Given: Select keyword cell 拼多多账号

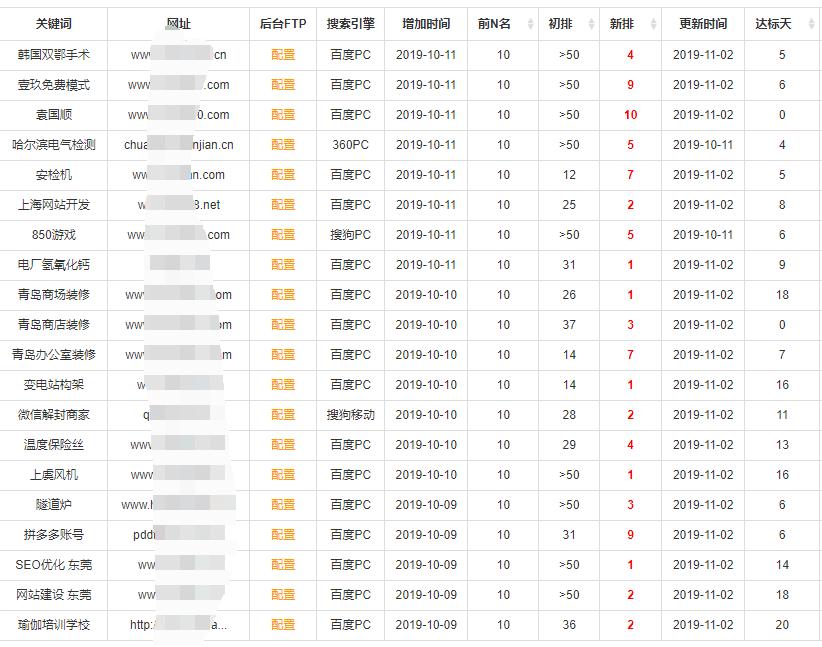Looking at the screenshot, I should 53,534.
